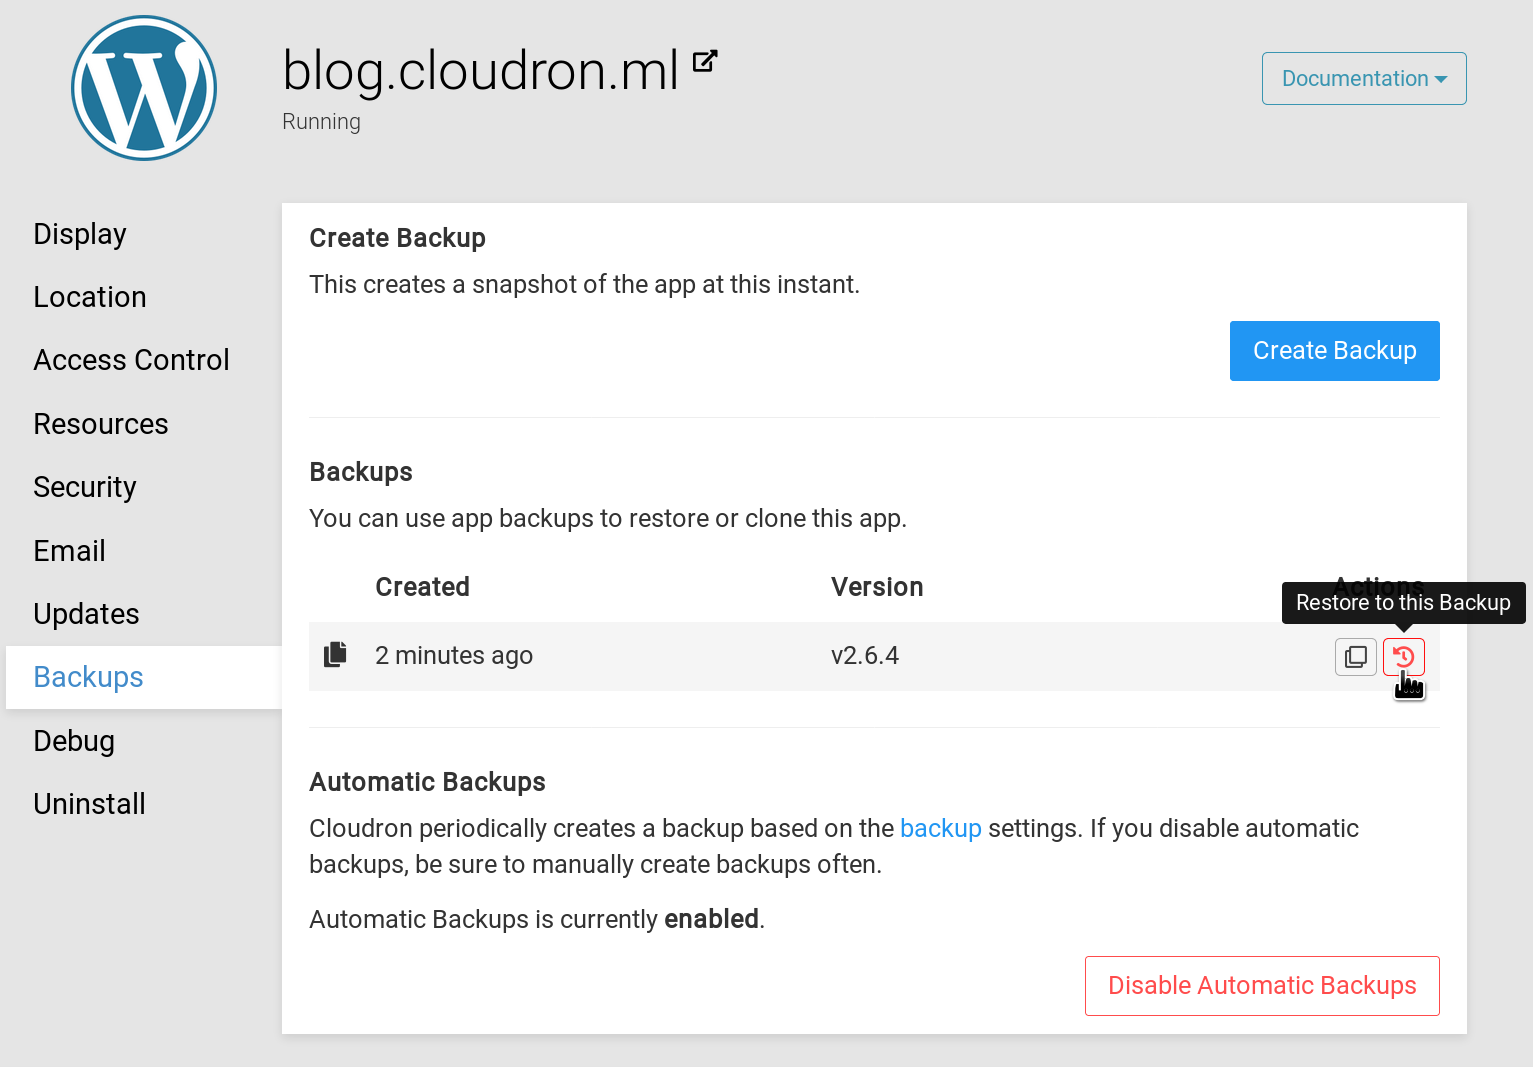1533x1067 pixels.
Task: Follow the backup settings link
Action: (940, 829)
